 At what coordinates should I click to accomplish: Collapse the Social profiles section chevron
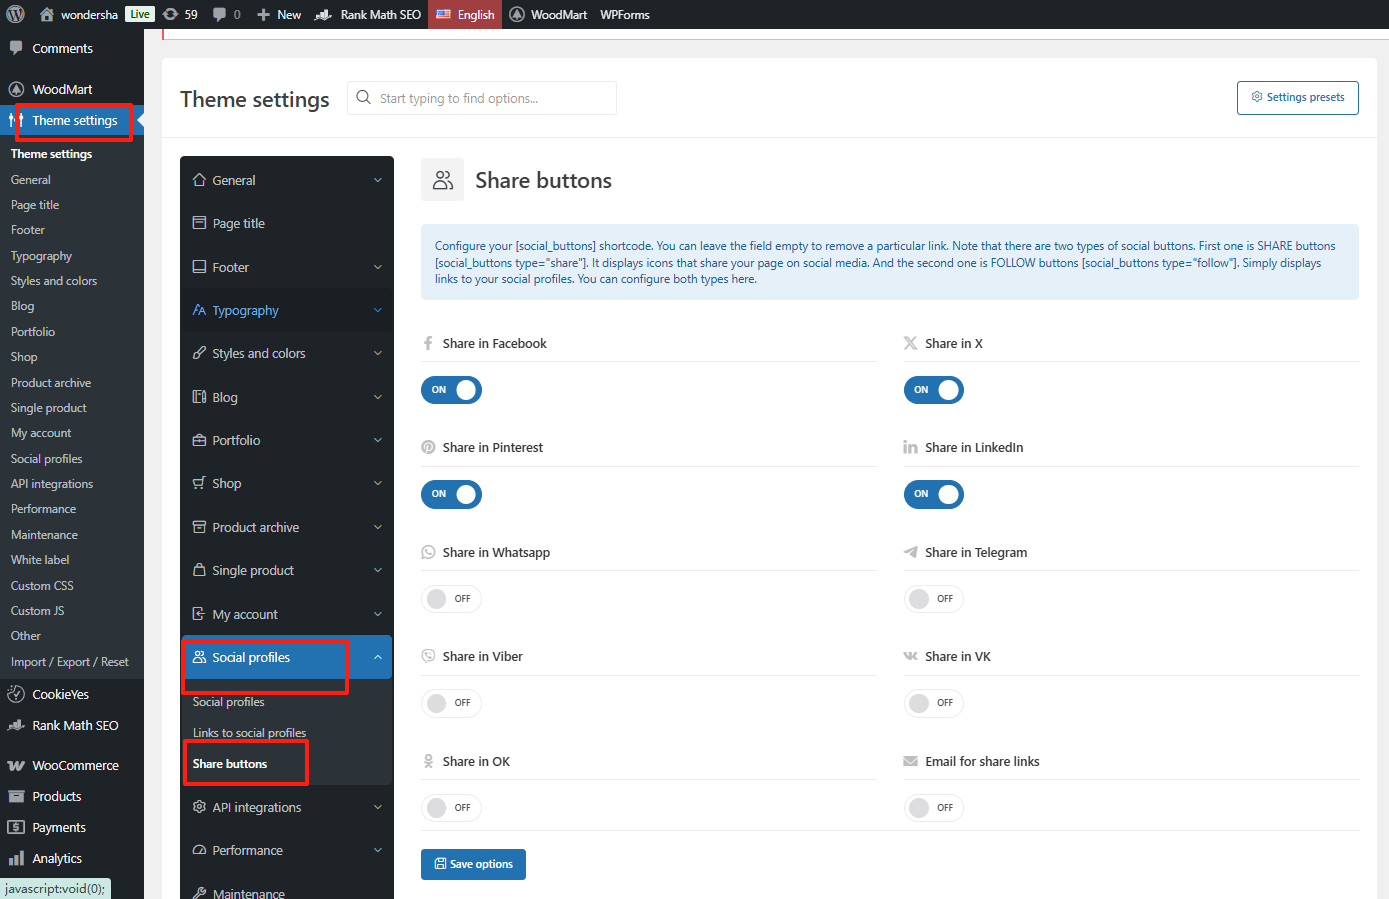378,657
